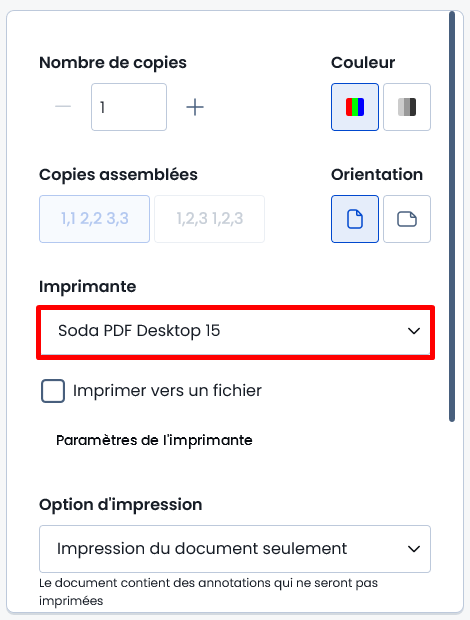Screen dimensions: 470x620
Task: Enable Imprimer vers un fichier checkbox
Action: pyautogui.click(x=53, y=391)
